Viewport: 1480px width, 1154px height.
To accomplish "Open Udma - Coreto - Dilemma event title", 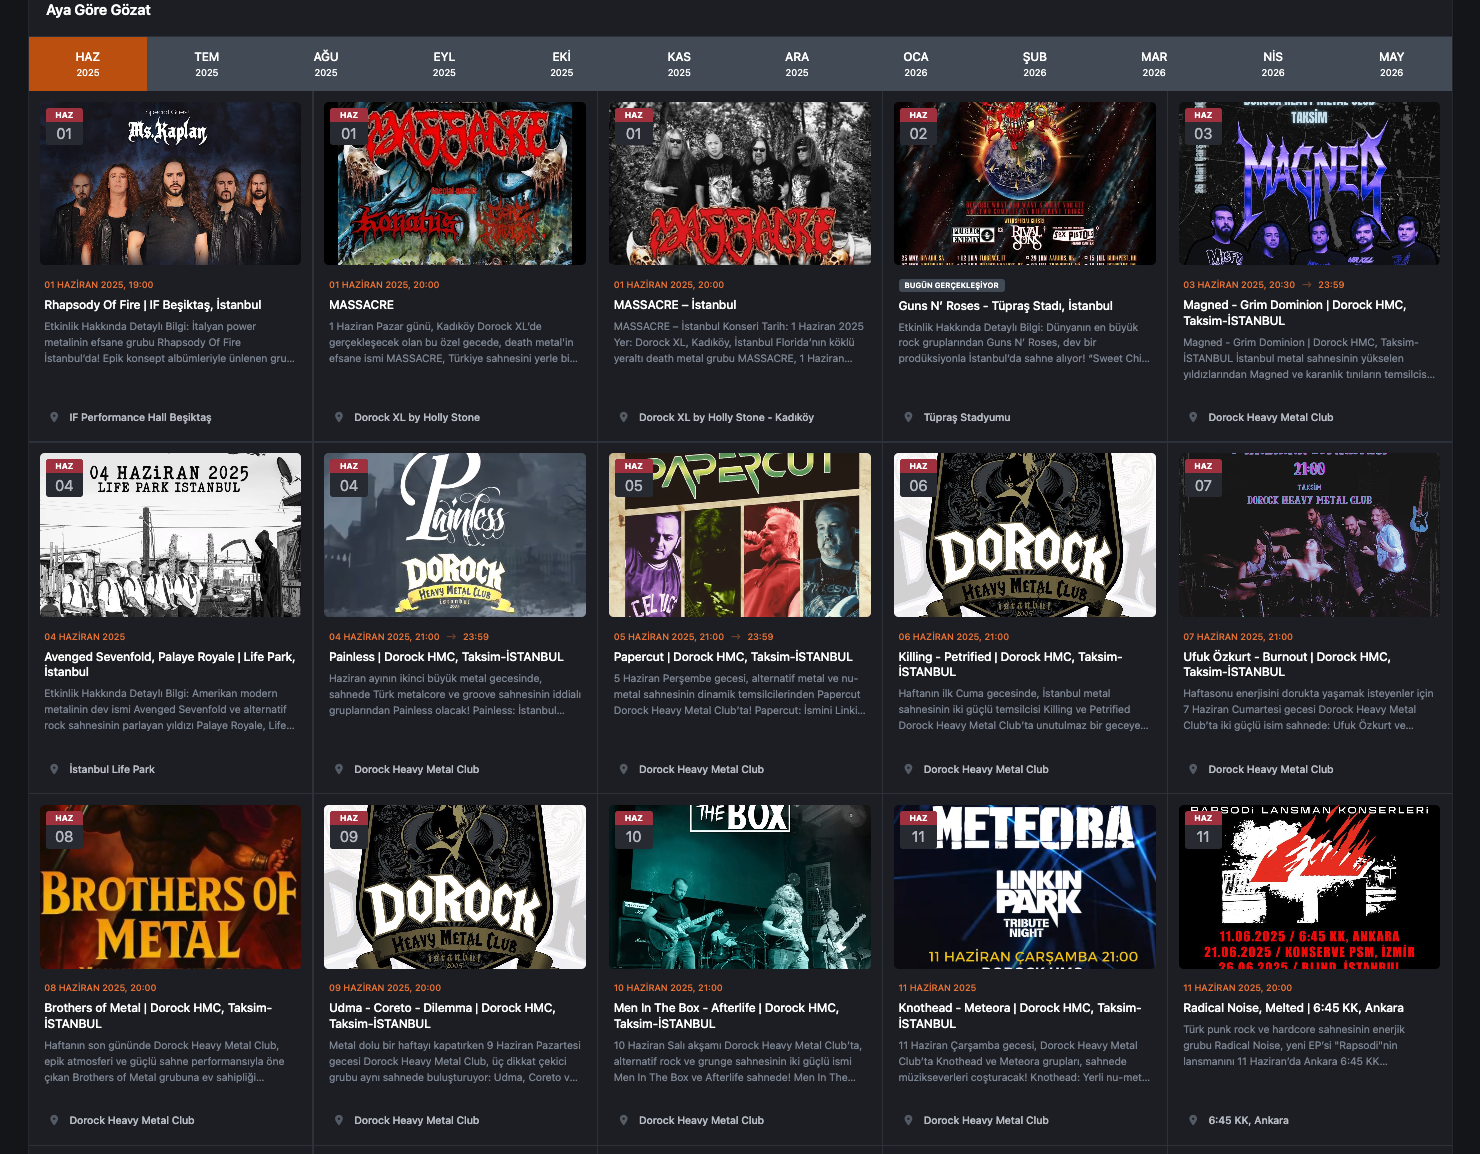I will [442, 1016].
